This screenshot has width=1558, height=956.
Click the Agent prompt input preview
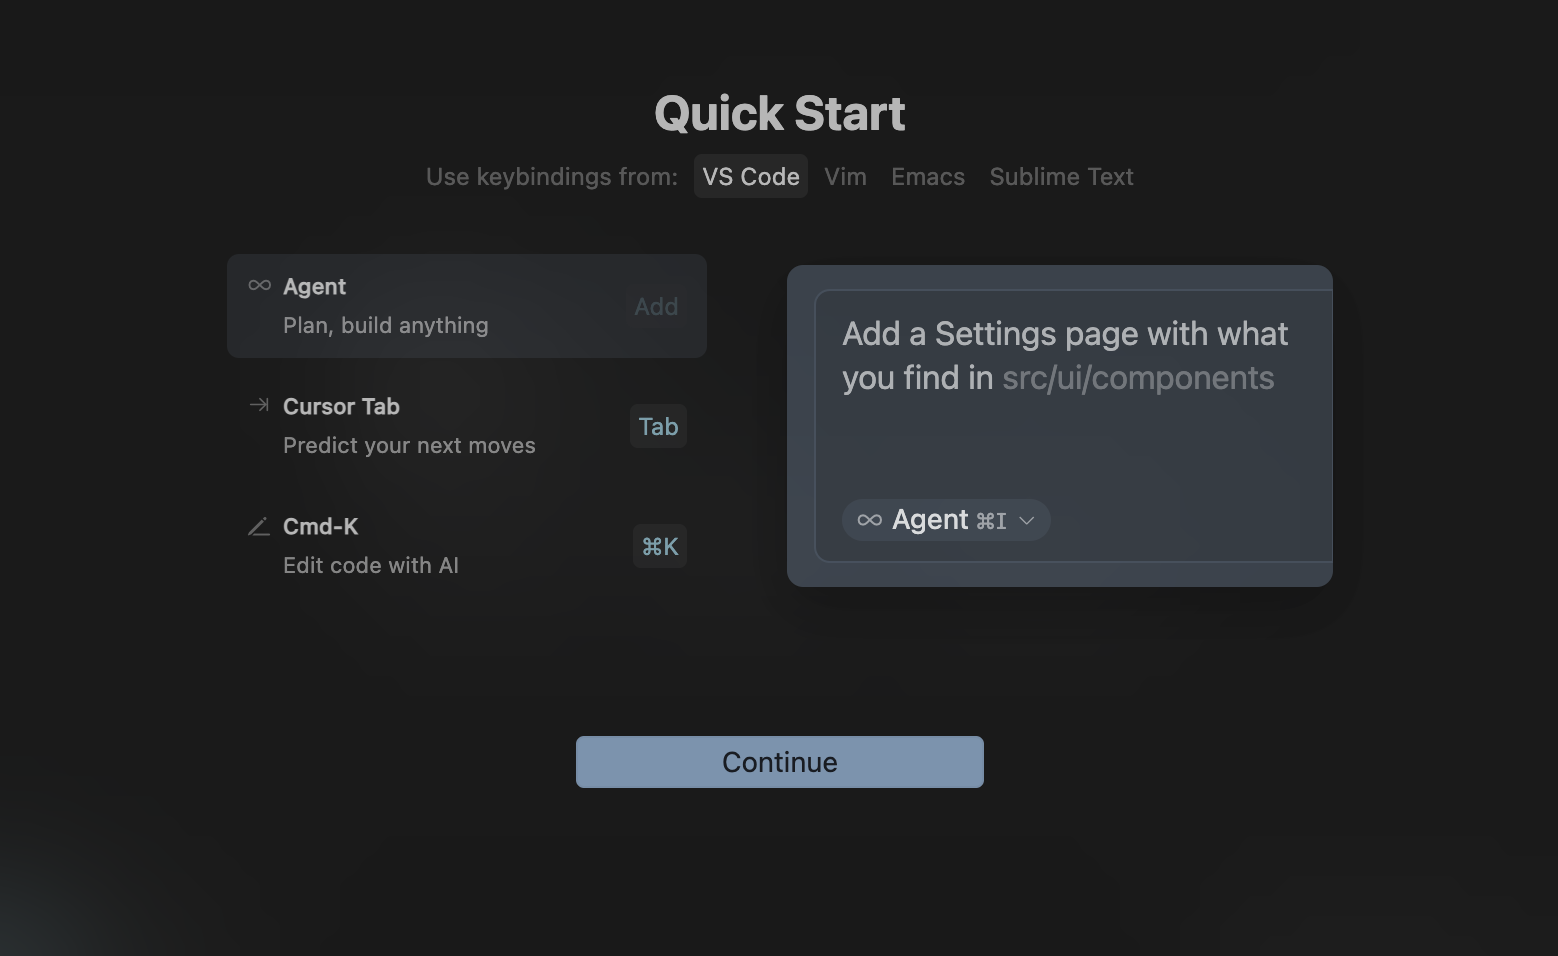click(1074, 426)
